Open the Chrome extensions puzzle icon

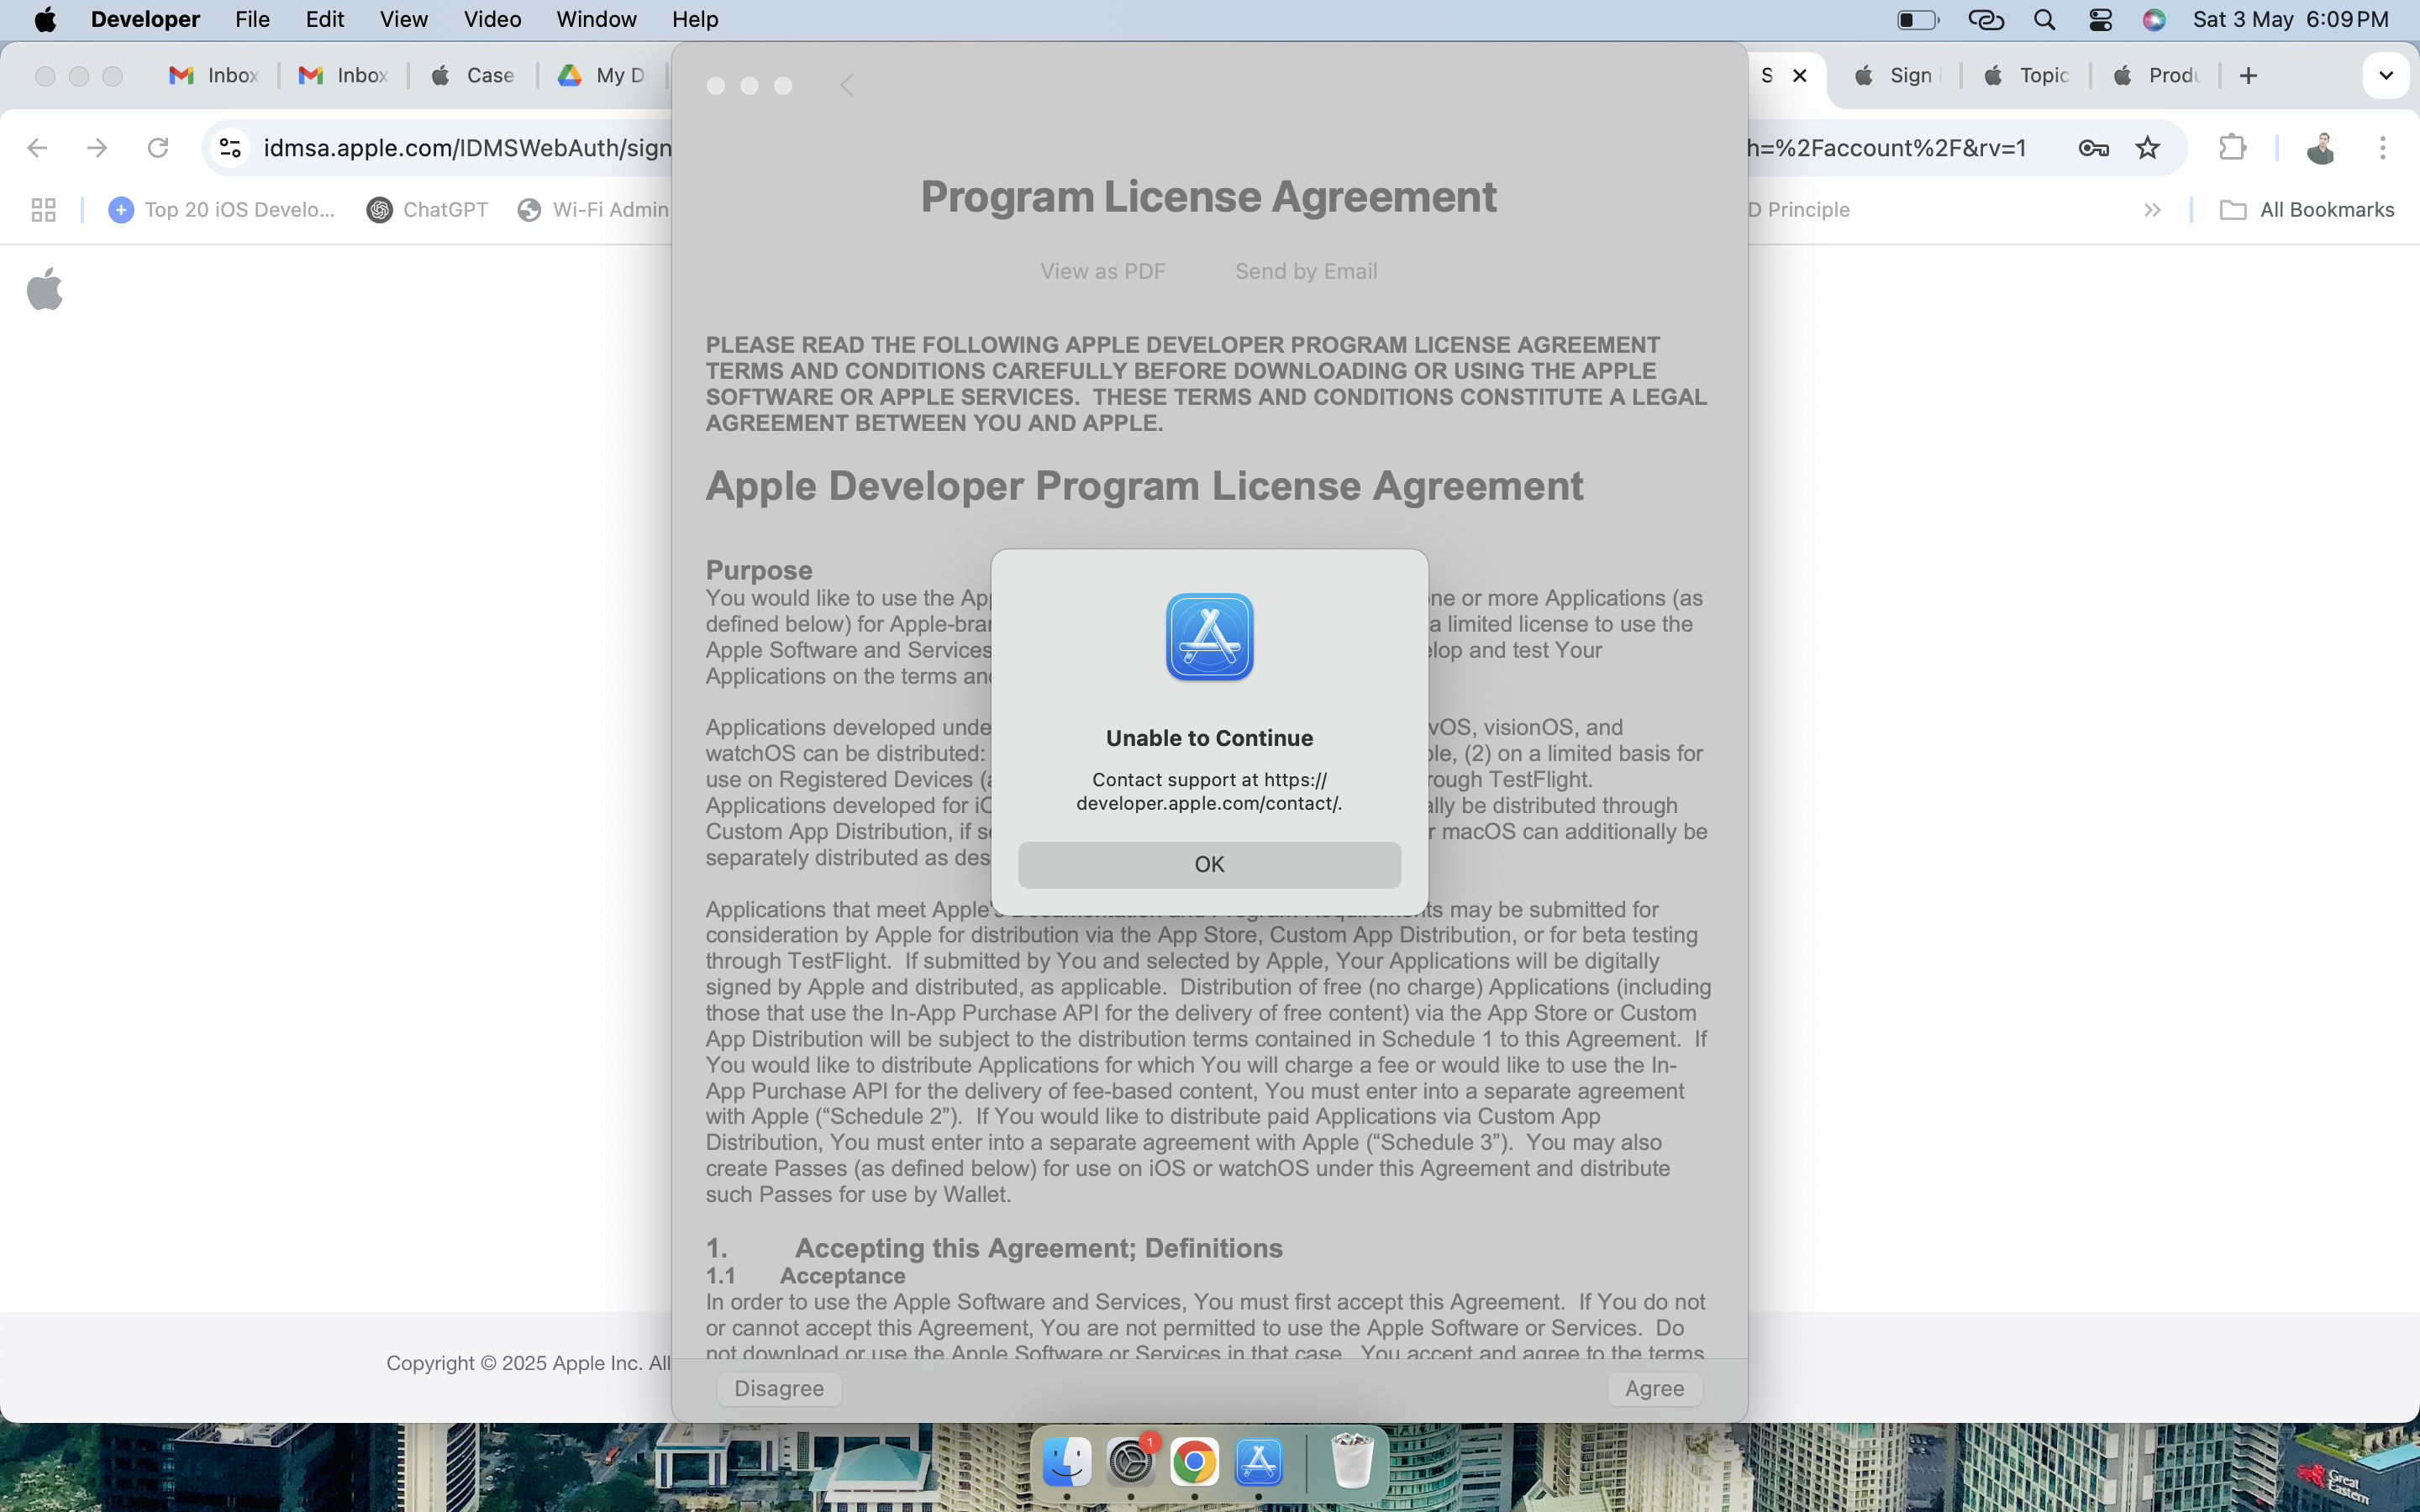coord(2232,148)
